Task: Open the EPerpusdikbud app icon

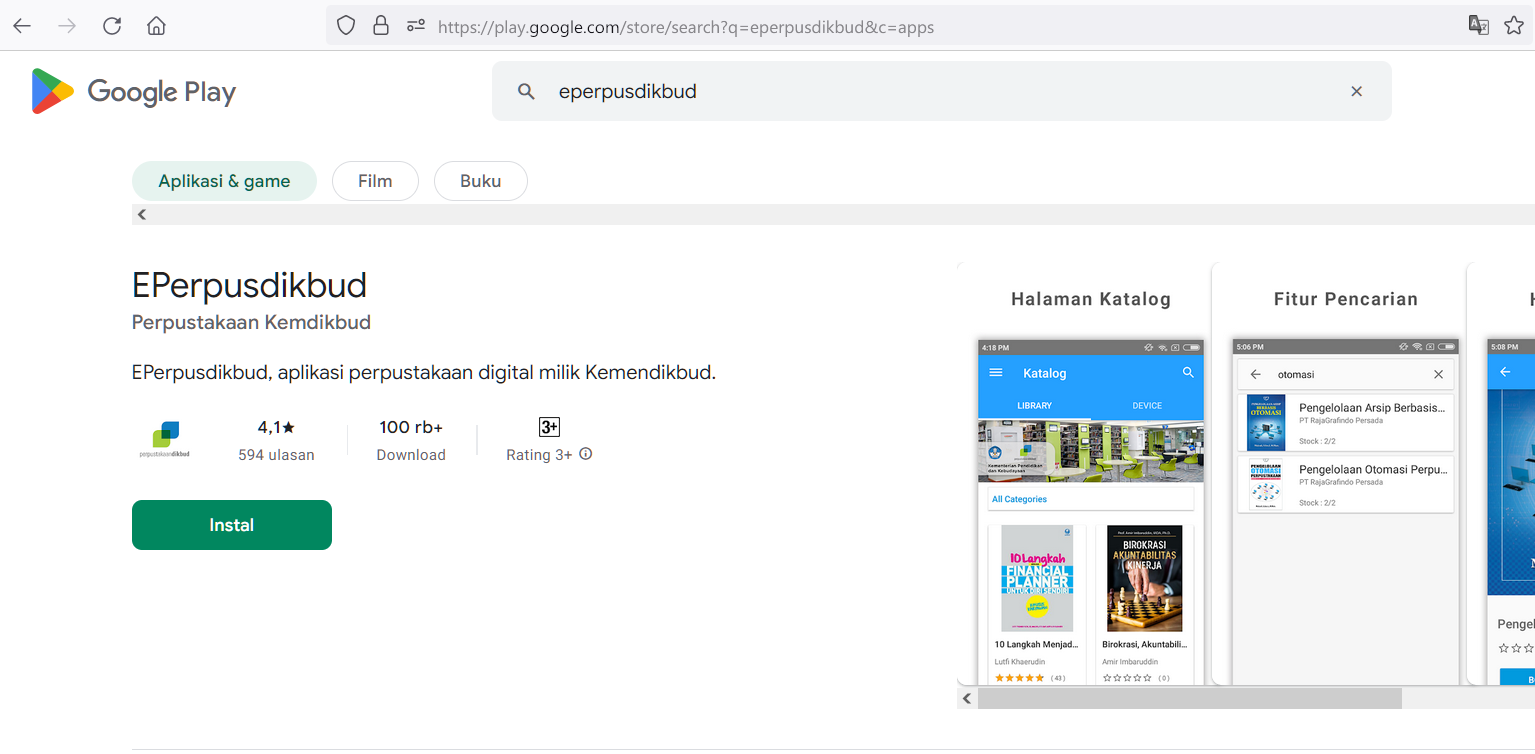Action: (x=165, y=440)
